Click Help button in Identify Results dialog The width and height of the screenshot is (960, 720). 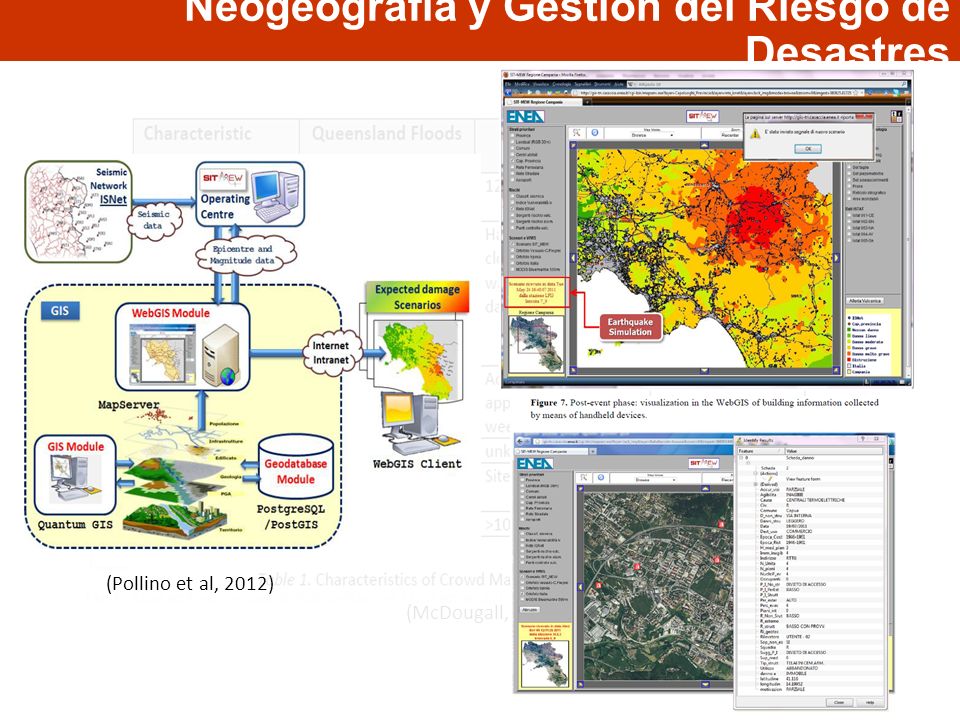[870, 702]
